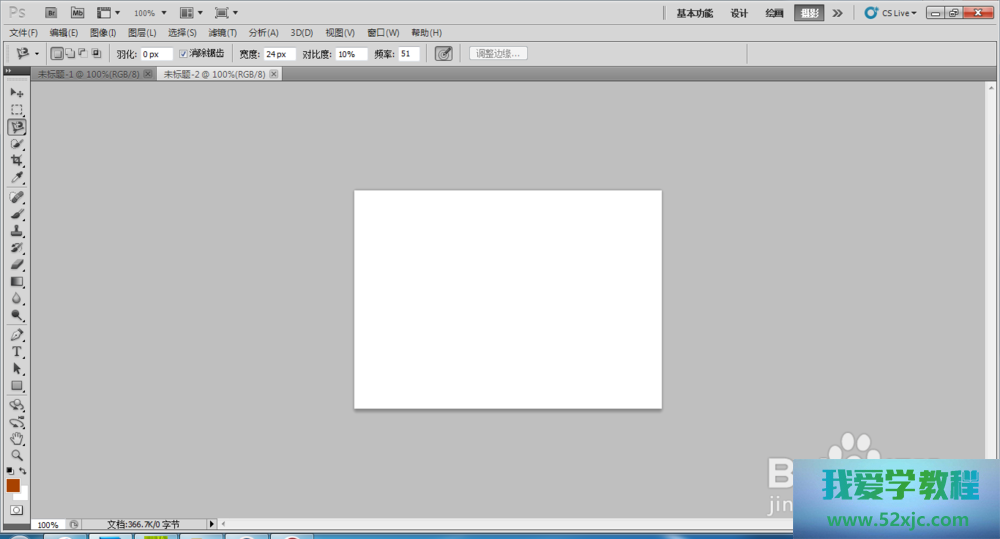Viewport: 1000px width, 539px height.
Task: Select the Zoom magnifier tool
Action: (x=17, y=455)
